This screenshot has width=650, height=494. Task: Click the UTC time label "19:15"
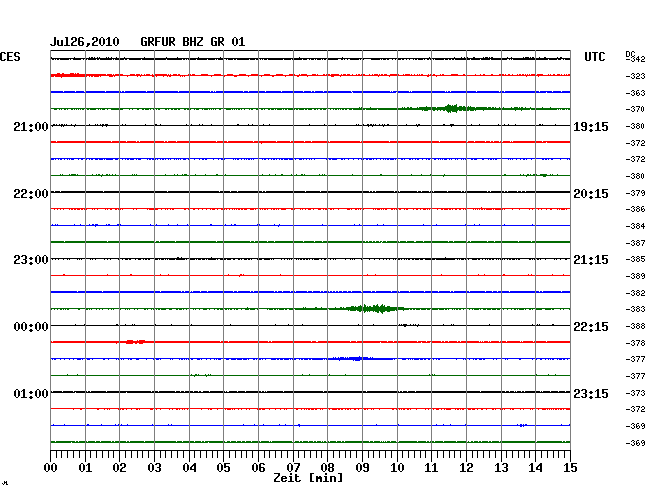click(x=591, y=126)
